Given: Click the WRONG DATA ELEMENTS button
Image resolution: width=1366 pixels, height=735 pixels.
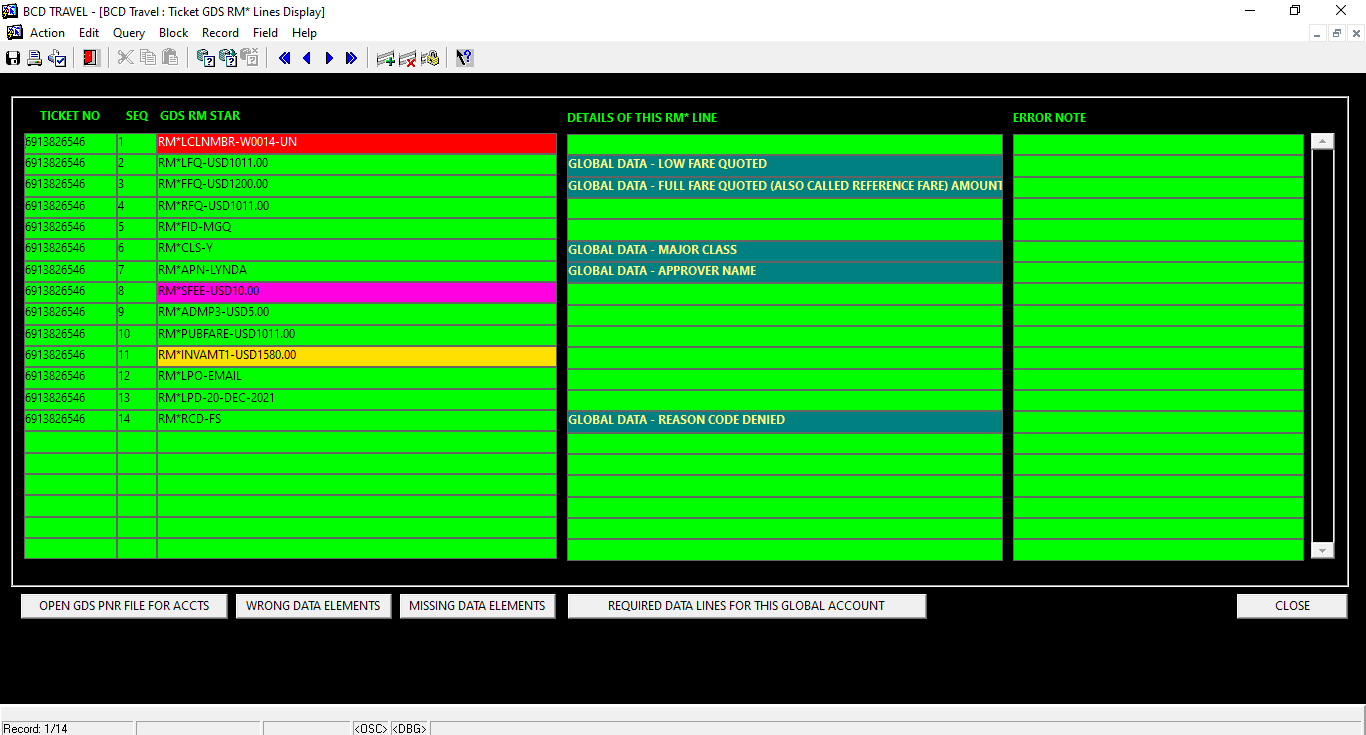Looking at the screenshot, I should 313,606.
